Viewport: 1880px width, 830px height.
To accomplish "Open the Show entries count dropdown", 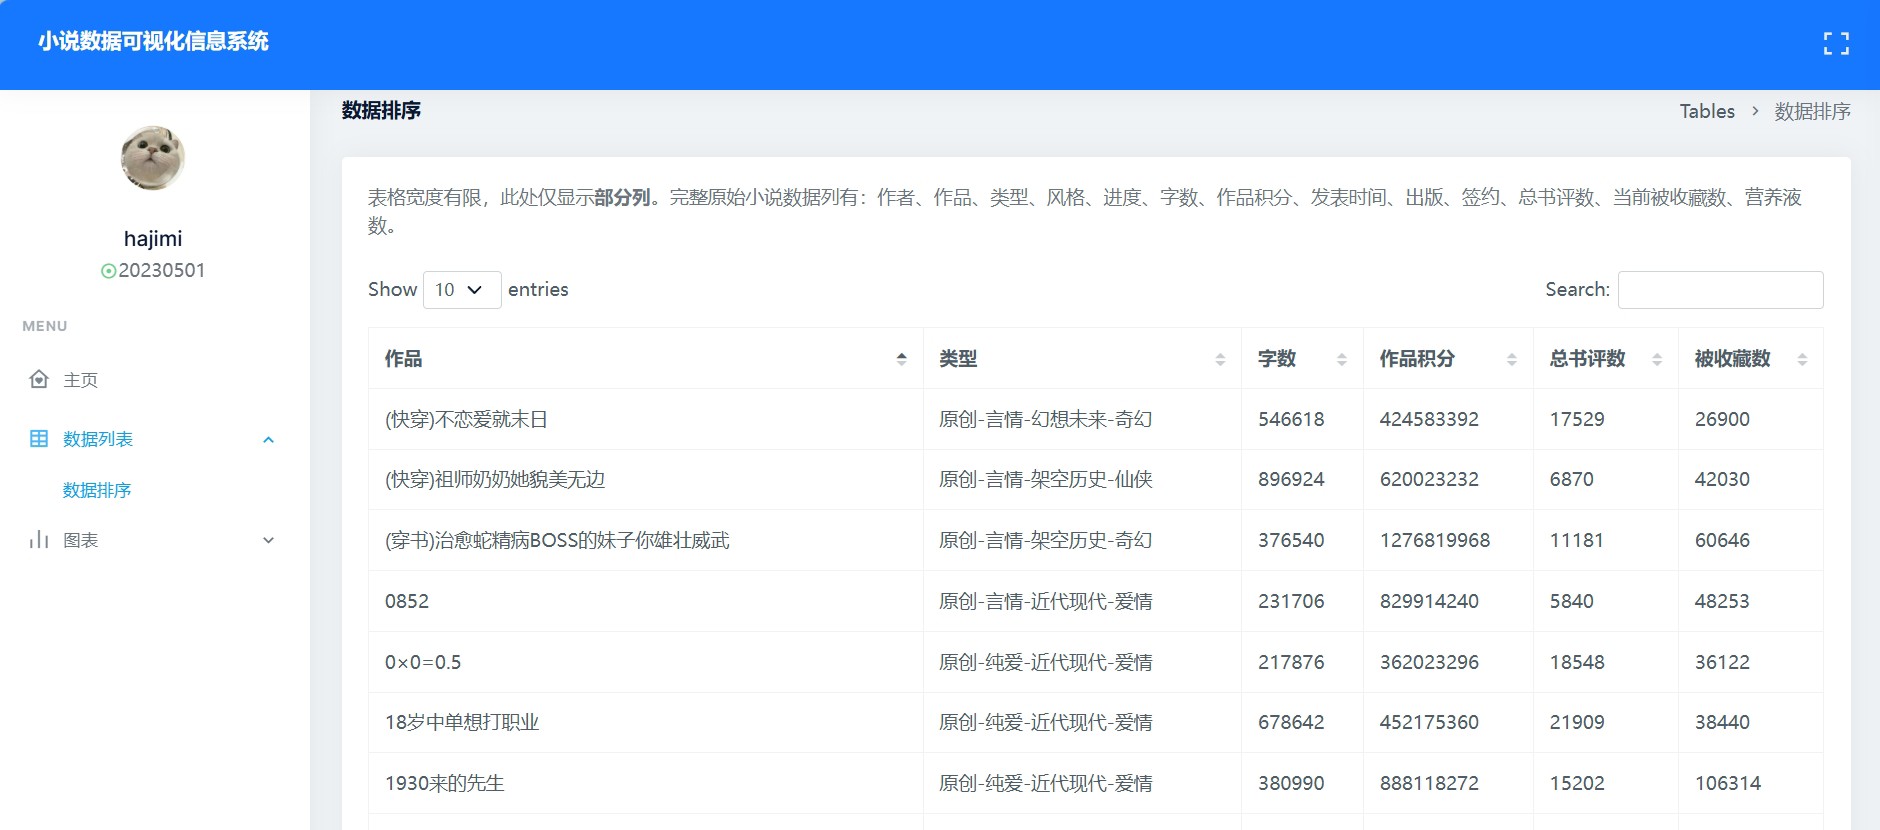I will click(461, 290).
